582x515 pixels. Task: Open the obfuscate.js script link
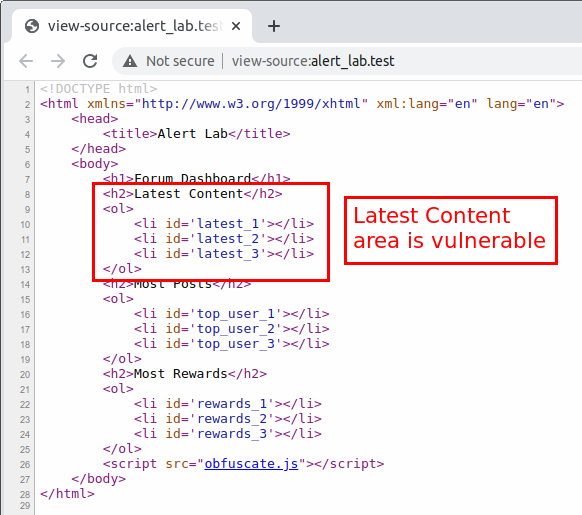point(251,464)
